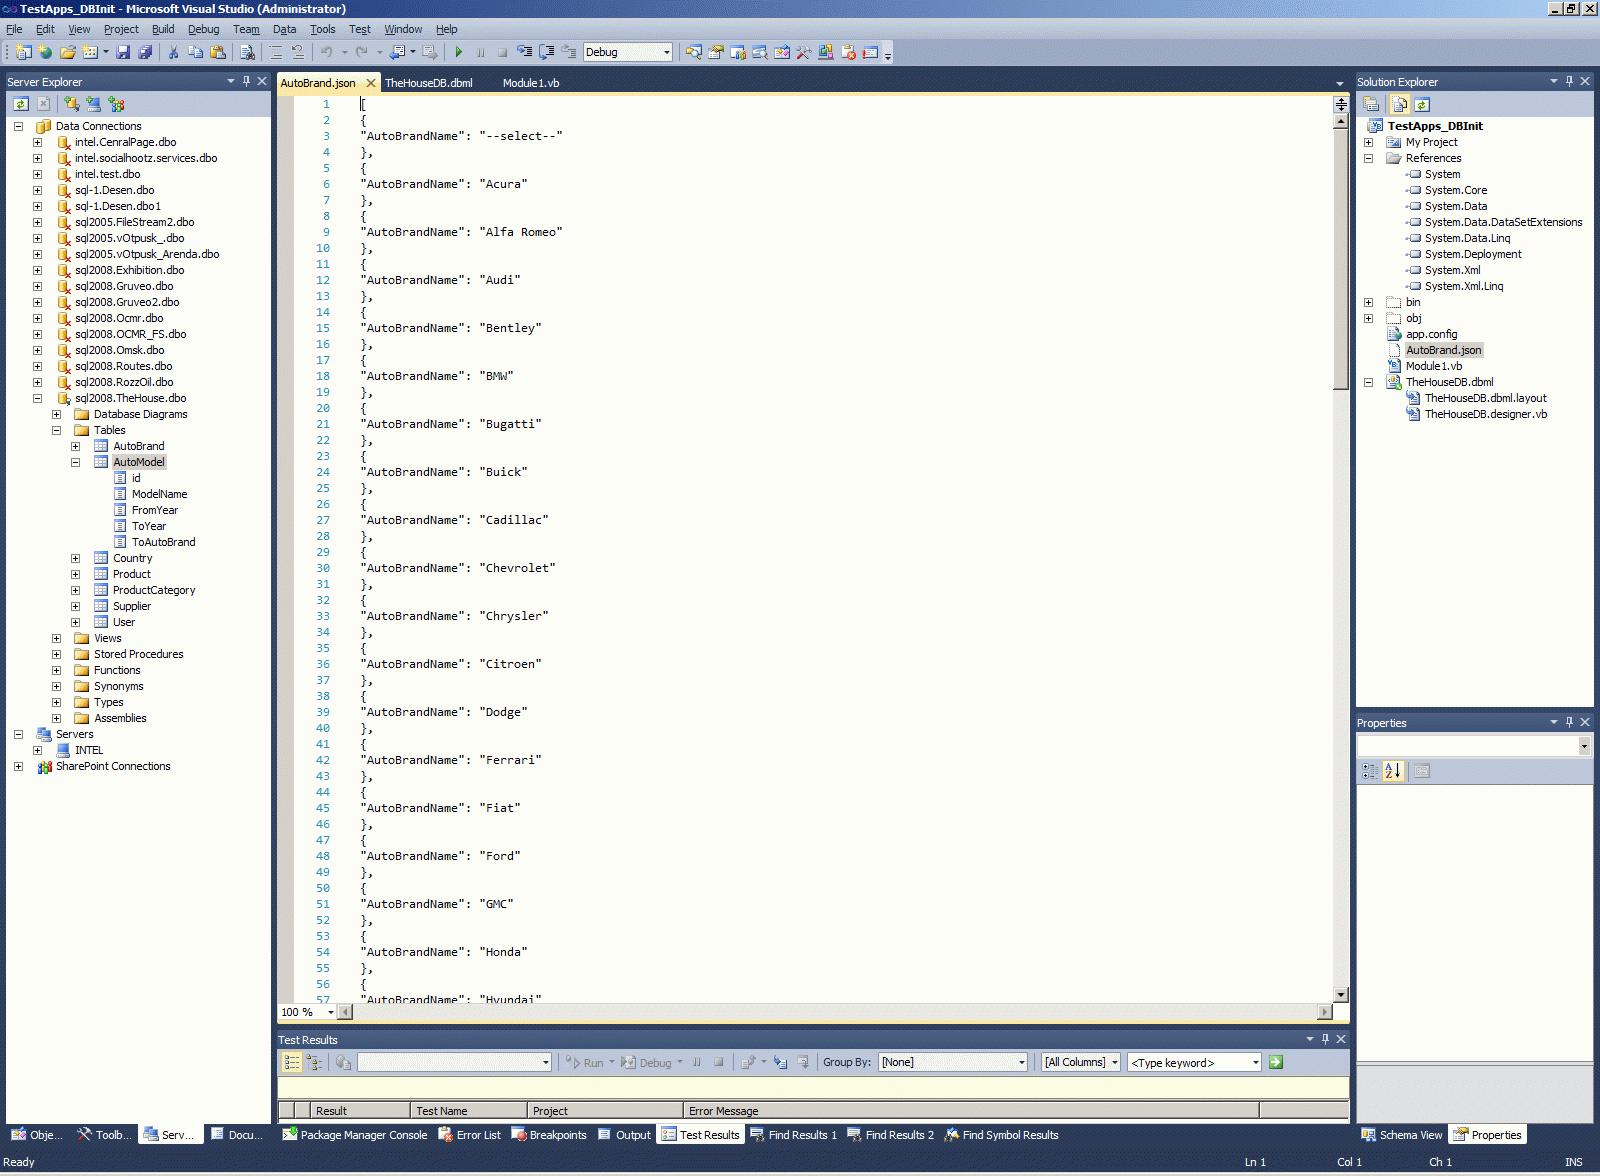Pin the Test Results panel
1600x1176 pixels.
click(1325, 1039)
